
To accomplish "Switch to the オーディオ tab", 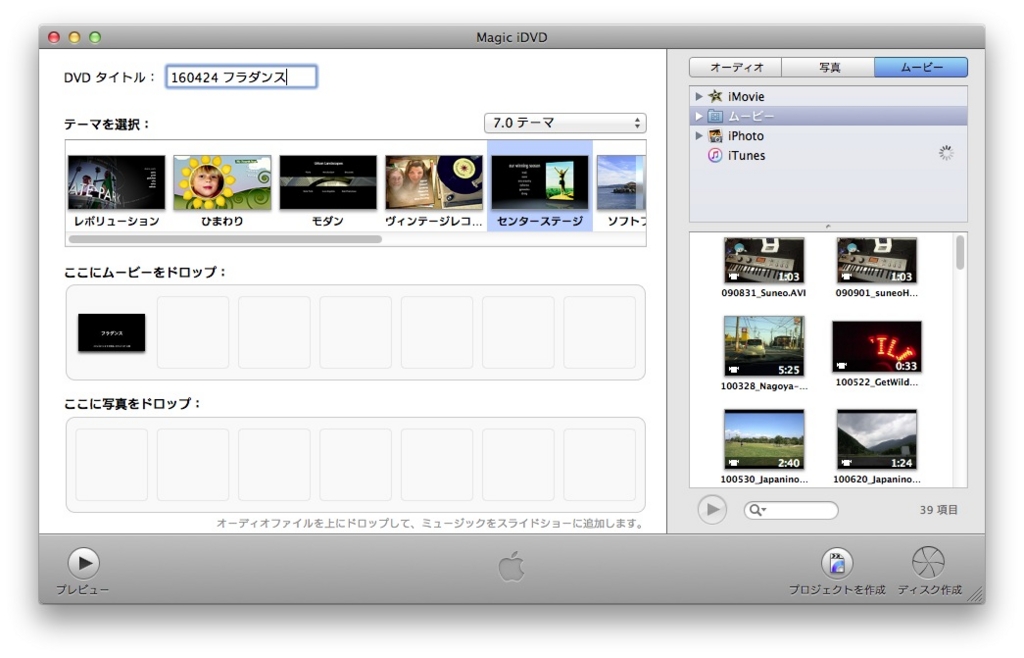I will [x=736, y=67].
